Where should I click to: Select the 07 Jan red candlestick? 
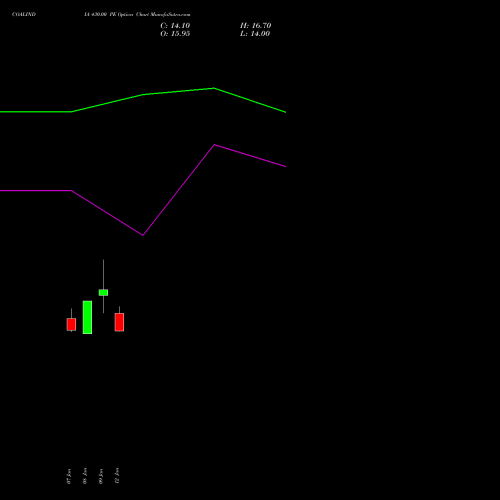pyautogui.click(x=71, y=324)
